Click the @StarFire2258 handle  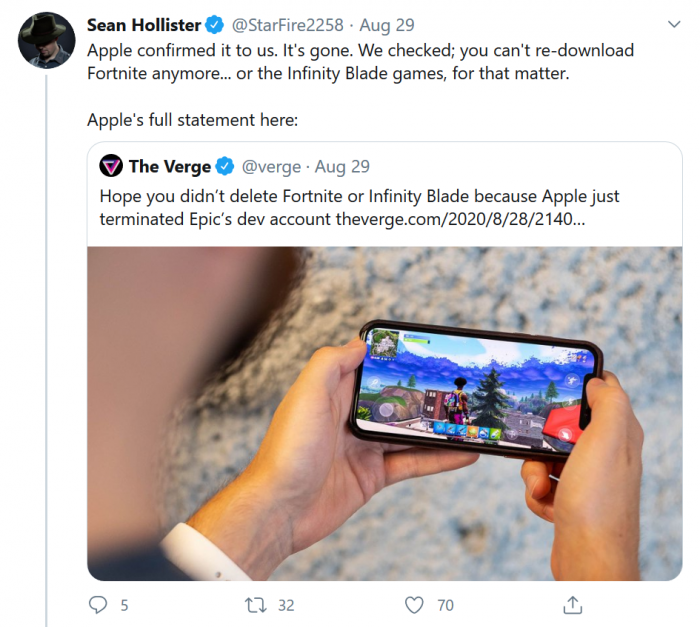click(293, 24)
